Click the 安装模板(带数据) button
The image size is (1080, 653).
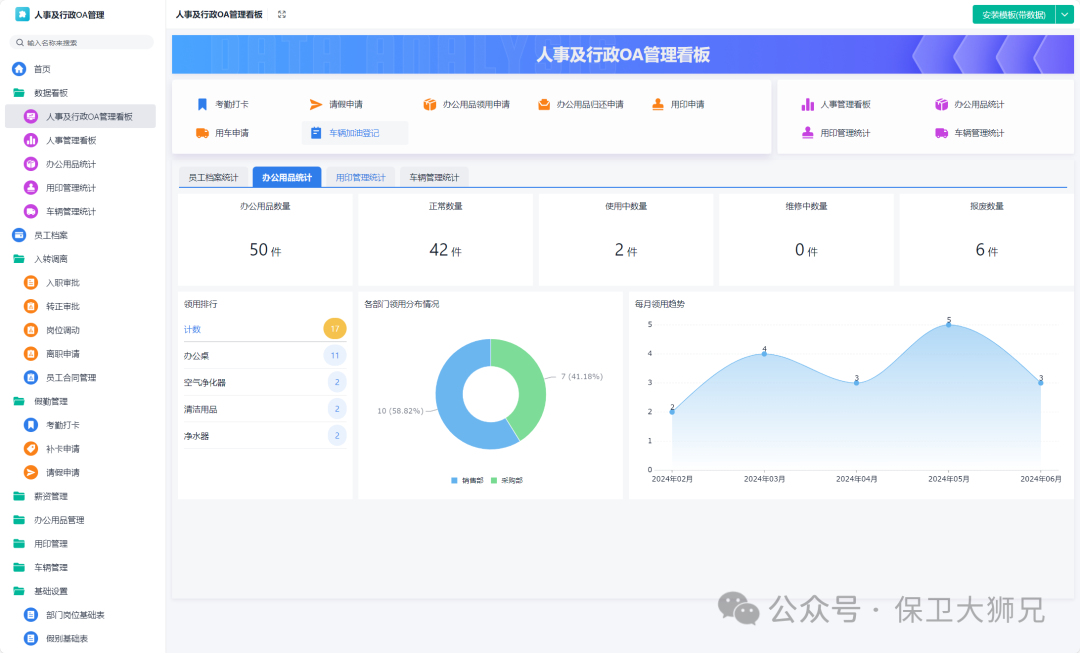click(x=1013, y=15)
